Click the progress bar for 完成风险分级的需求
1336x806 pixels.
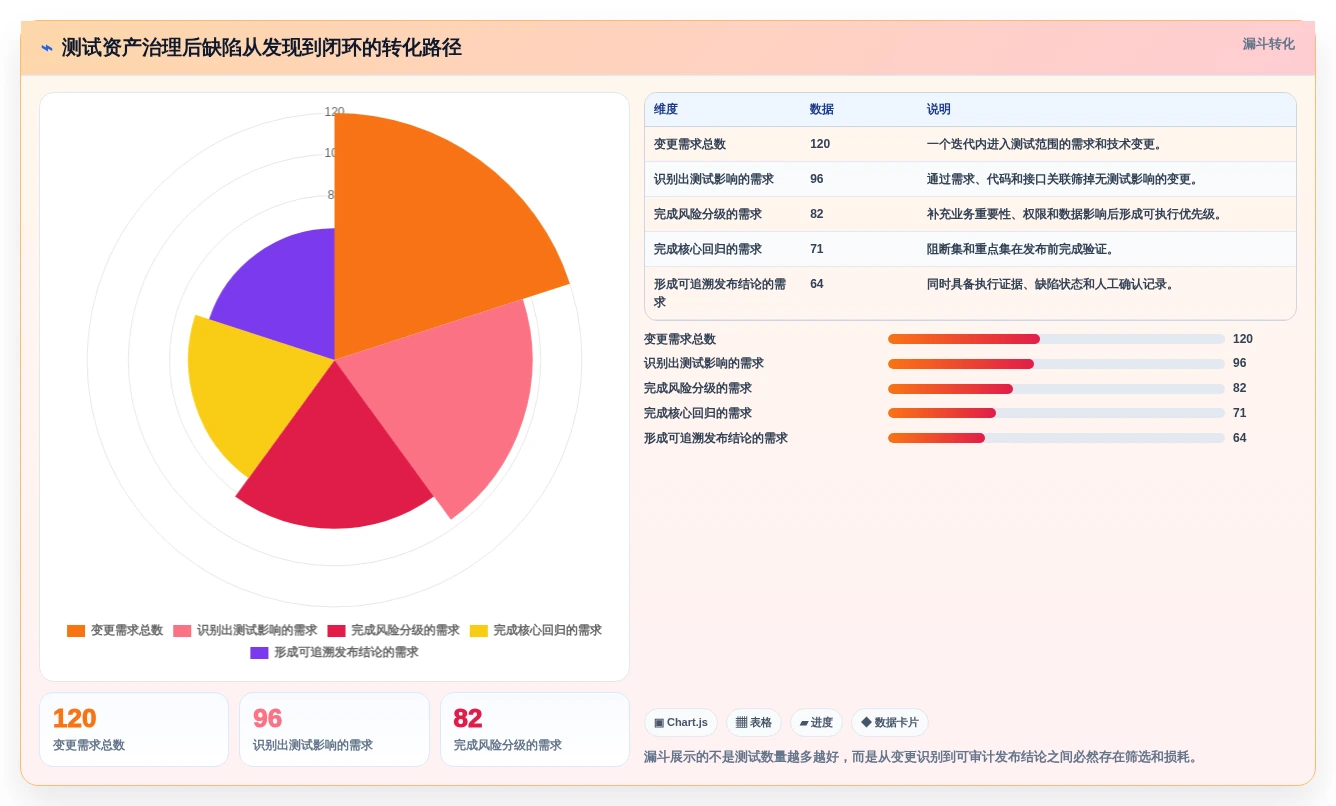[x=1056, y=389]
